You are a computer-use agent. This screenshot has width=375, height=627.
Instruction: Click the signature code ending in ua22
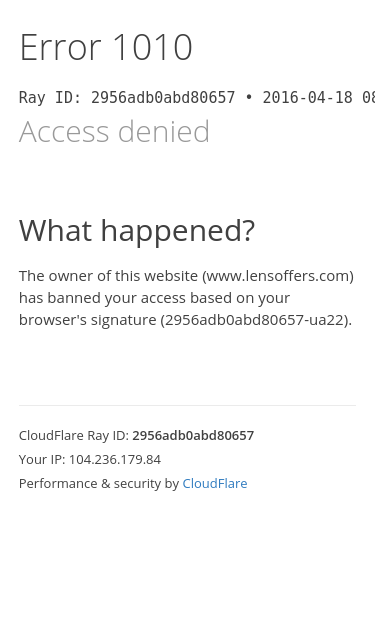tap(256, 320)
